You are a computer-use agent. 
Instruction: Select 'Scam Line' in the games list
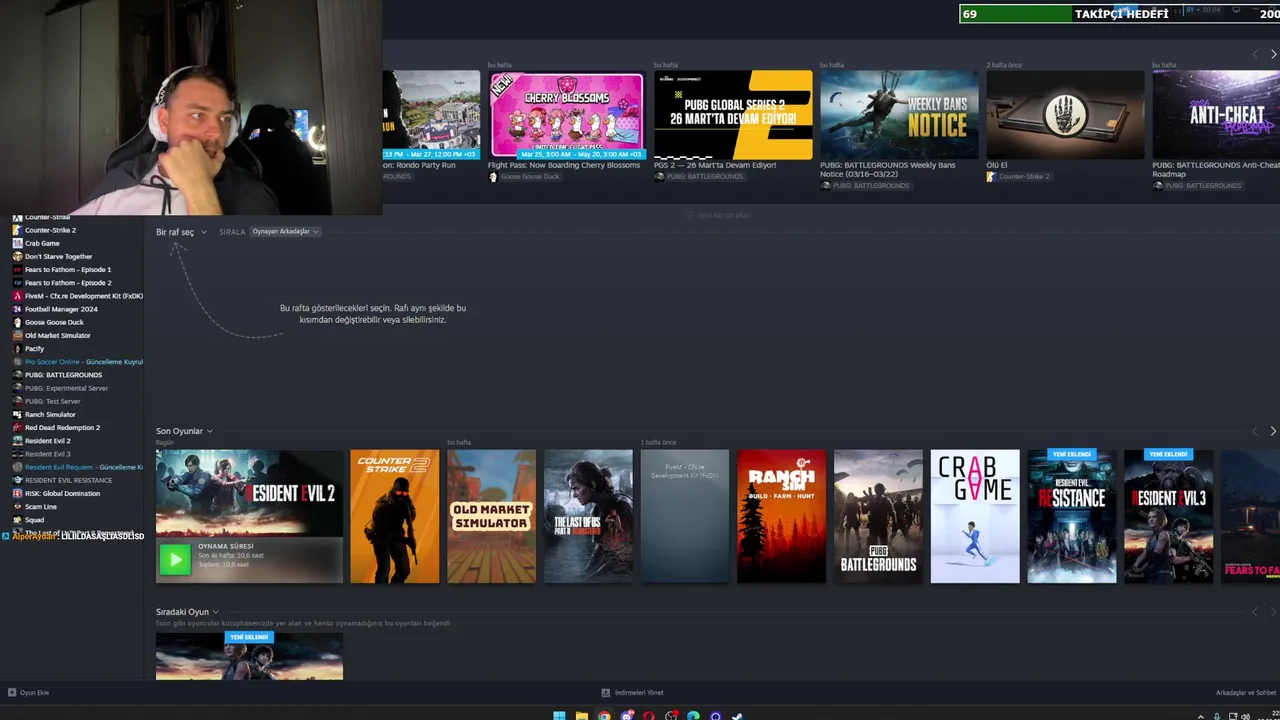(x=41, y=507)
